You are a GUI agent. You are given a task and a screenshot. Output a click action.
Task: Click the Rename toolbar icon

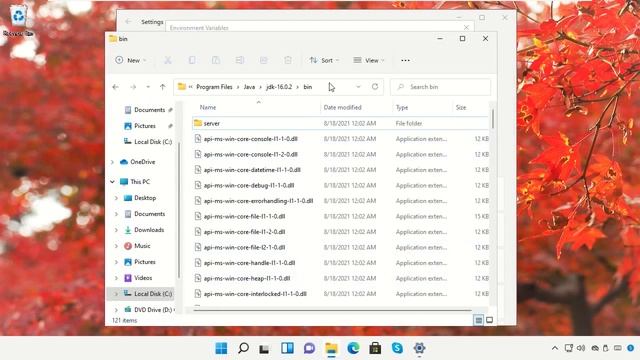pyautogui.click(x=240, y=60)
